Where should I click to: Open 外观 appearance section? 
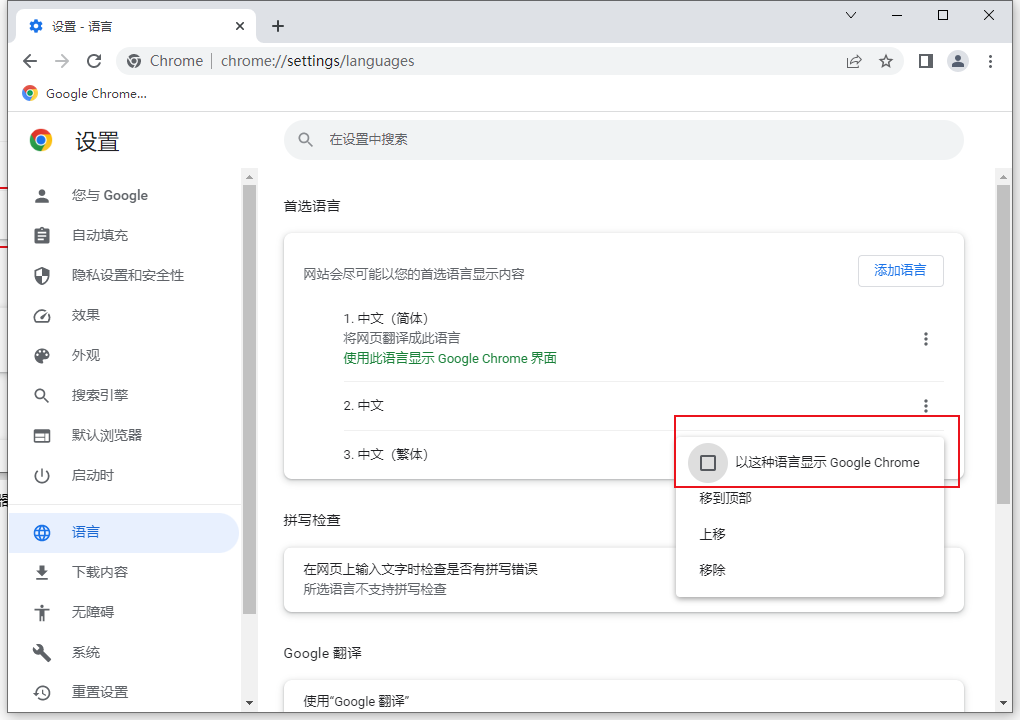(x=124, y=355)
